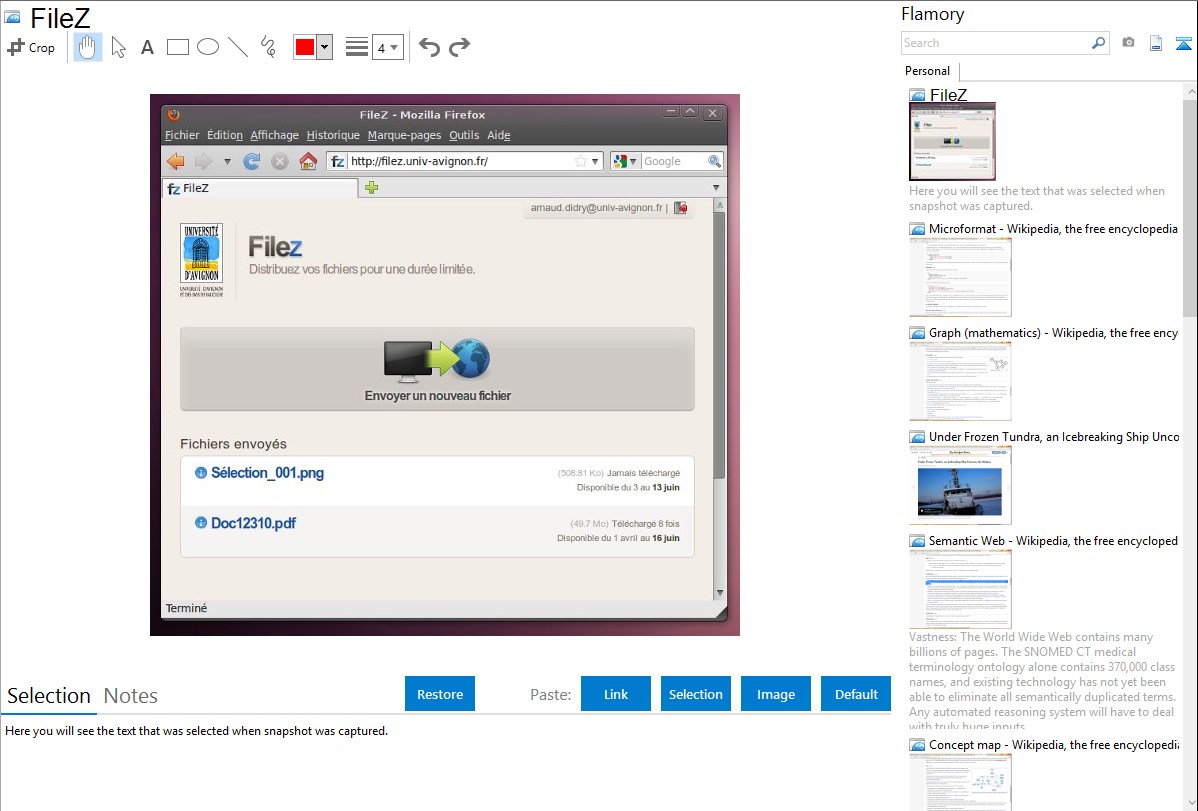Click the search magnifier icon

[x=1099, y=43]
